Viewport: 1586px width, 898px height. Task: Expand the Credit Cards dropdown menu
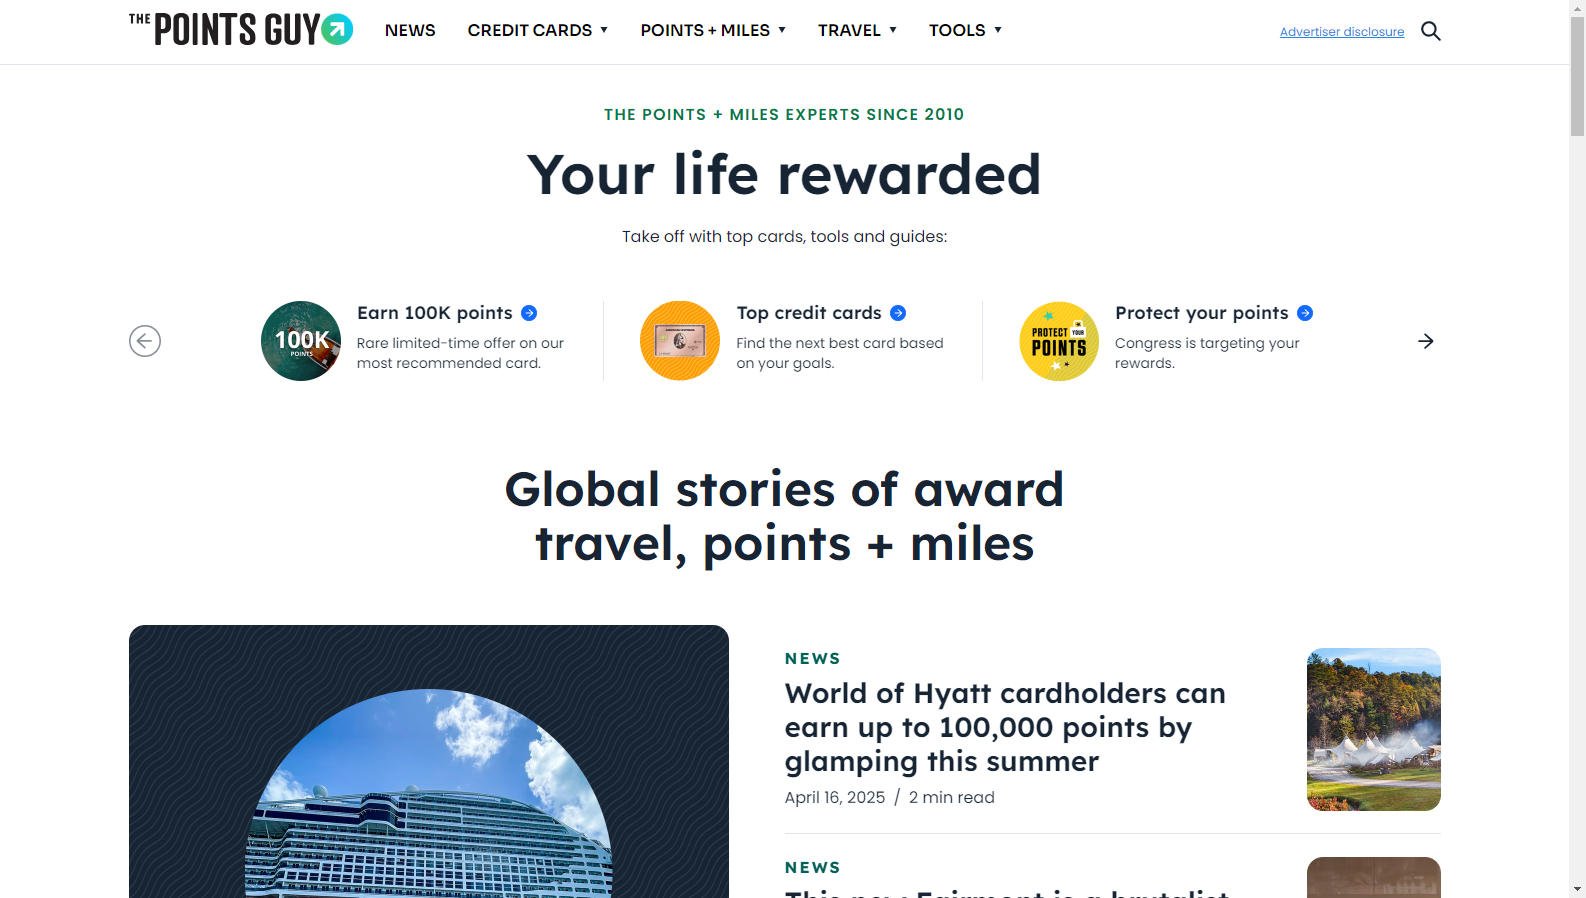(538, 30)
